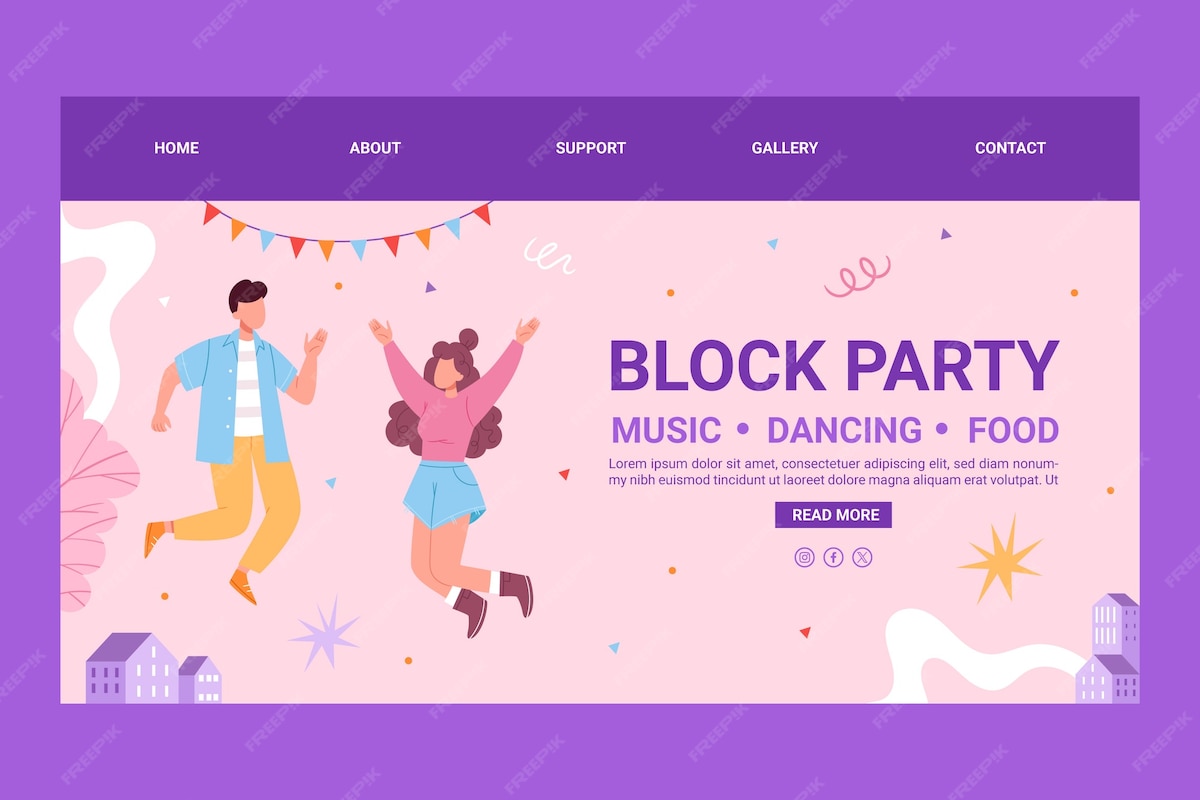Click the MUSIC DANCING FOOD tagline
1200x800 pixels.
pos(834,430)
